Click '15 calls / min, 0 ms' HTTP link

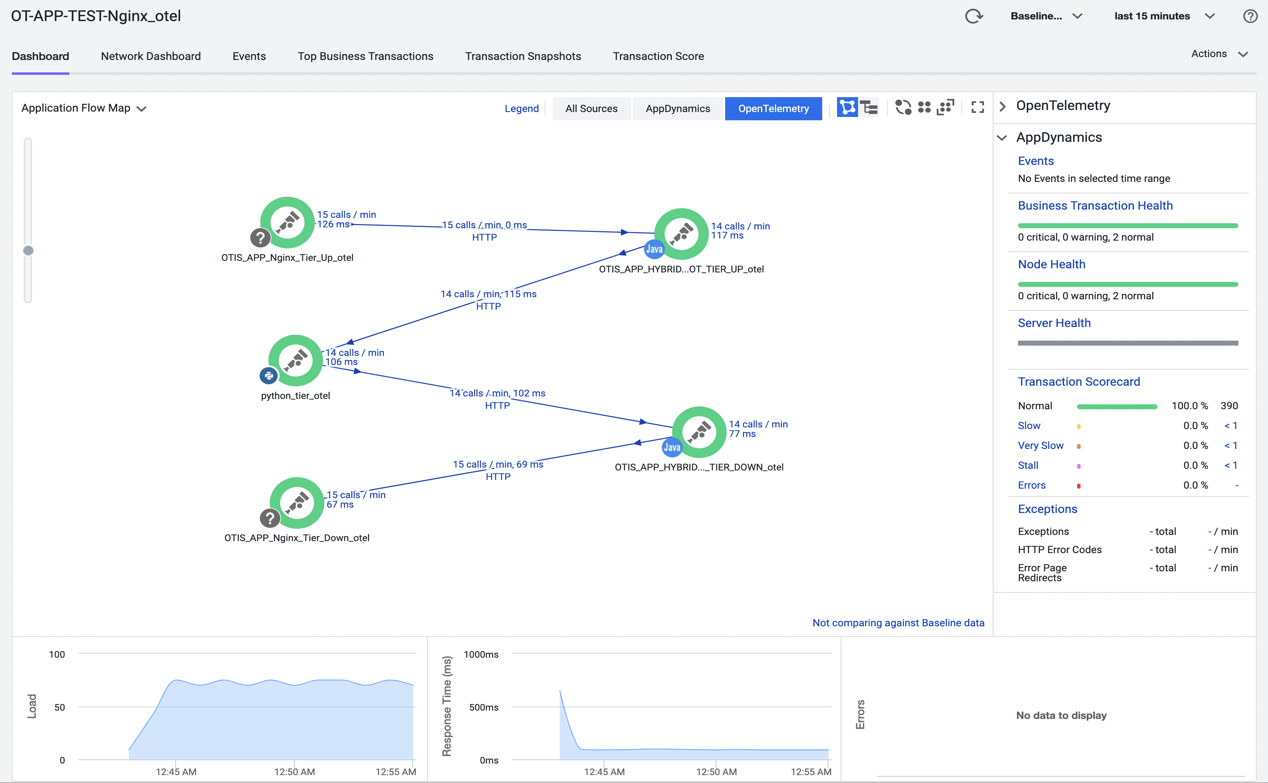484,231
